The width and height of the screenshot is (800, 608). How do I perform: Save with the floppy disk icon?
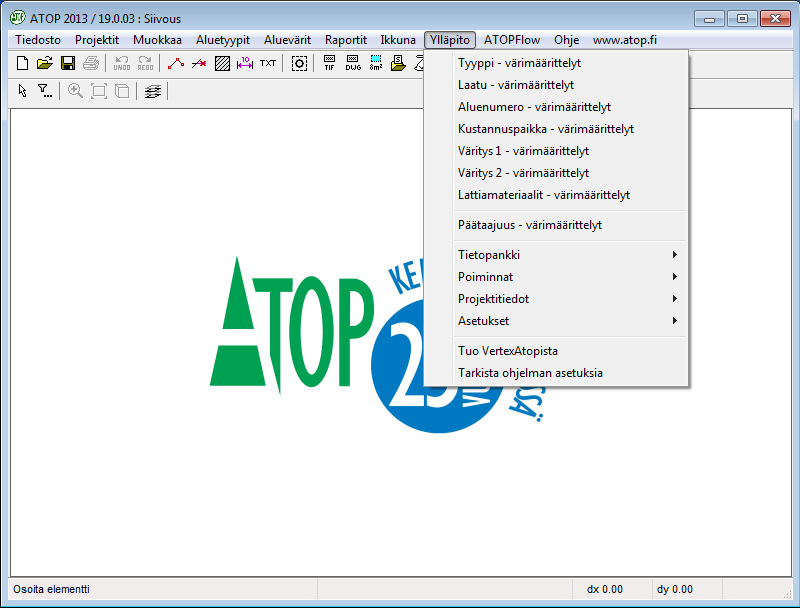68,63
